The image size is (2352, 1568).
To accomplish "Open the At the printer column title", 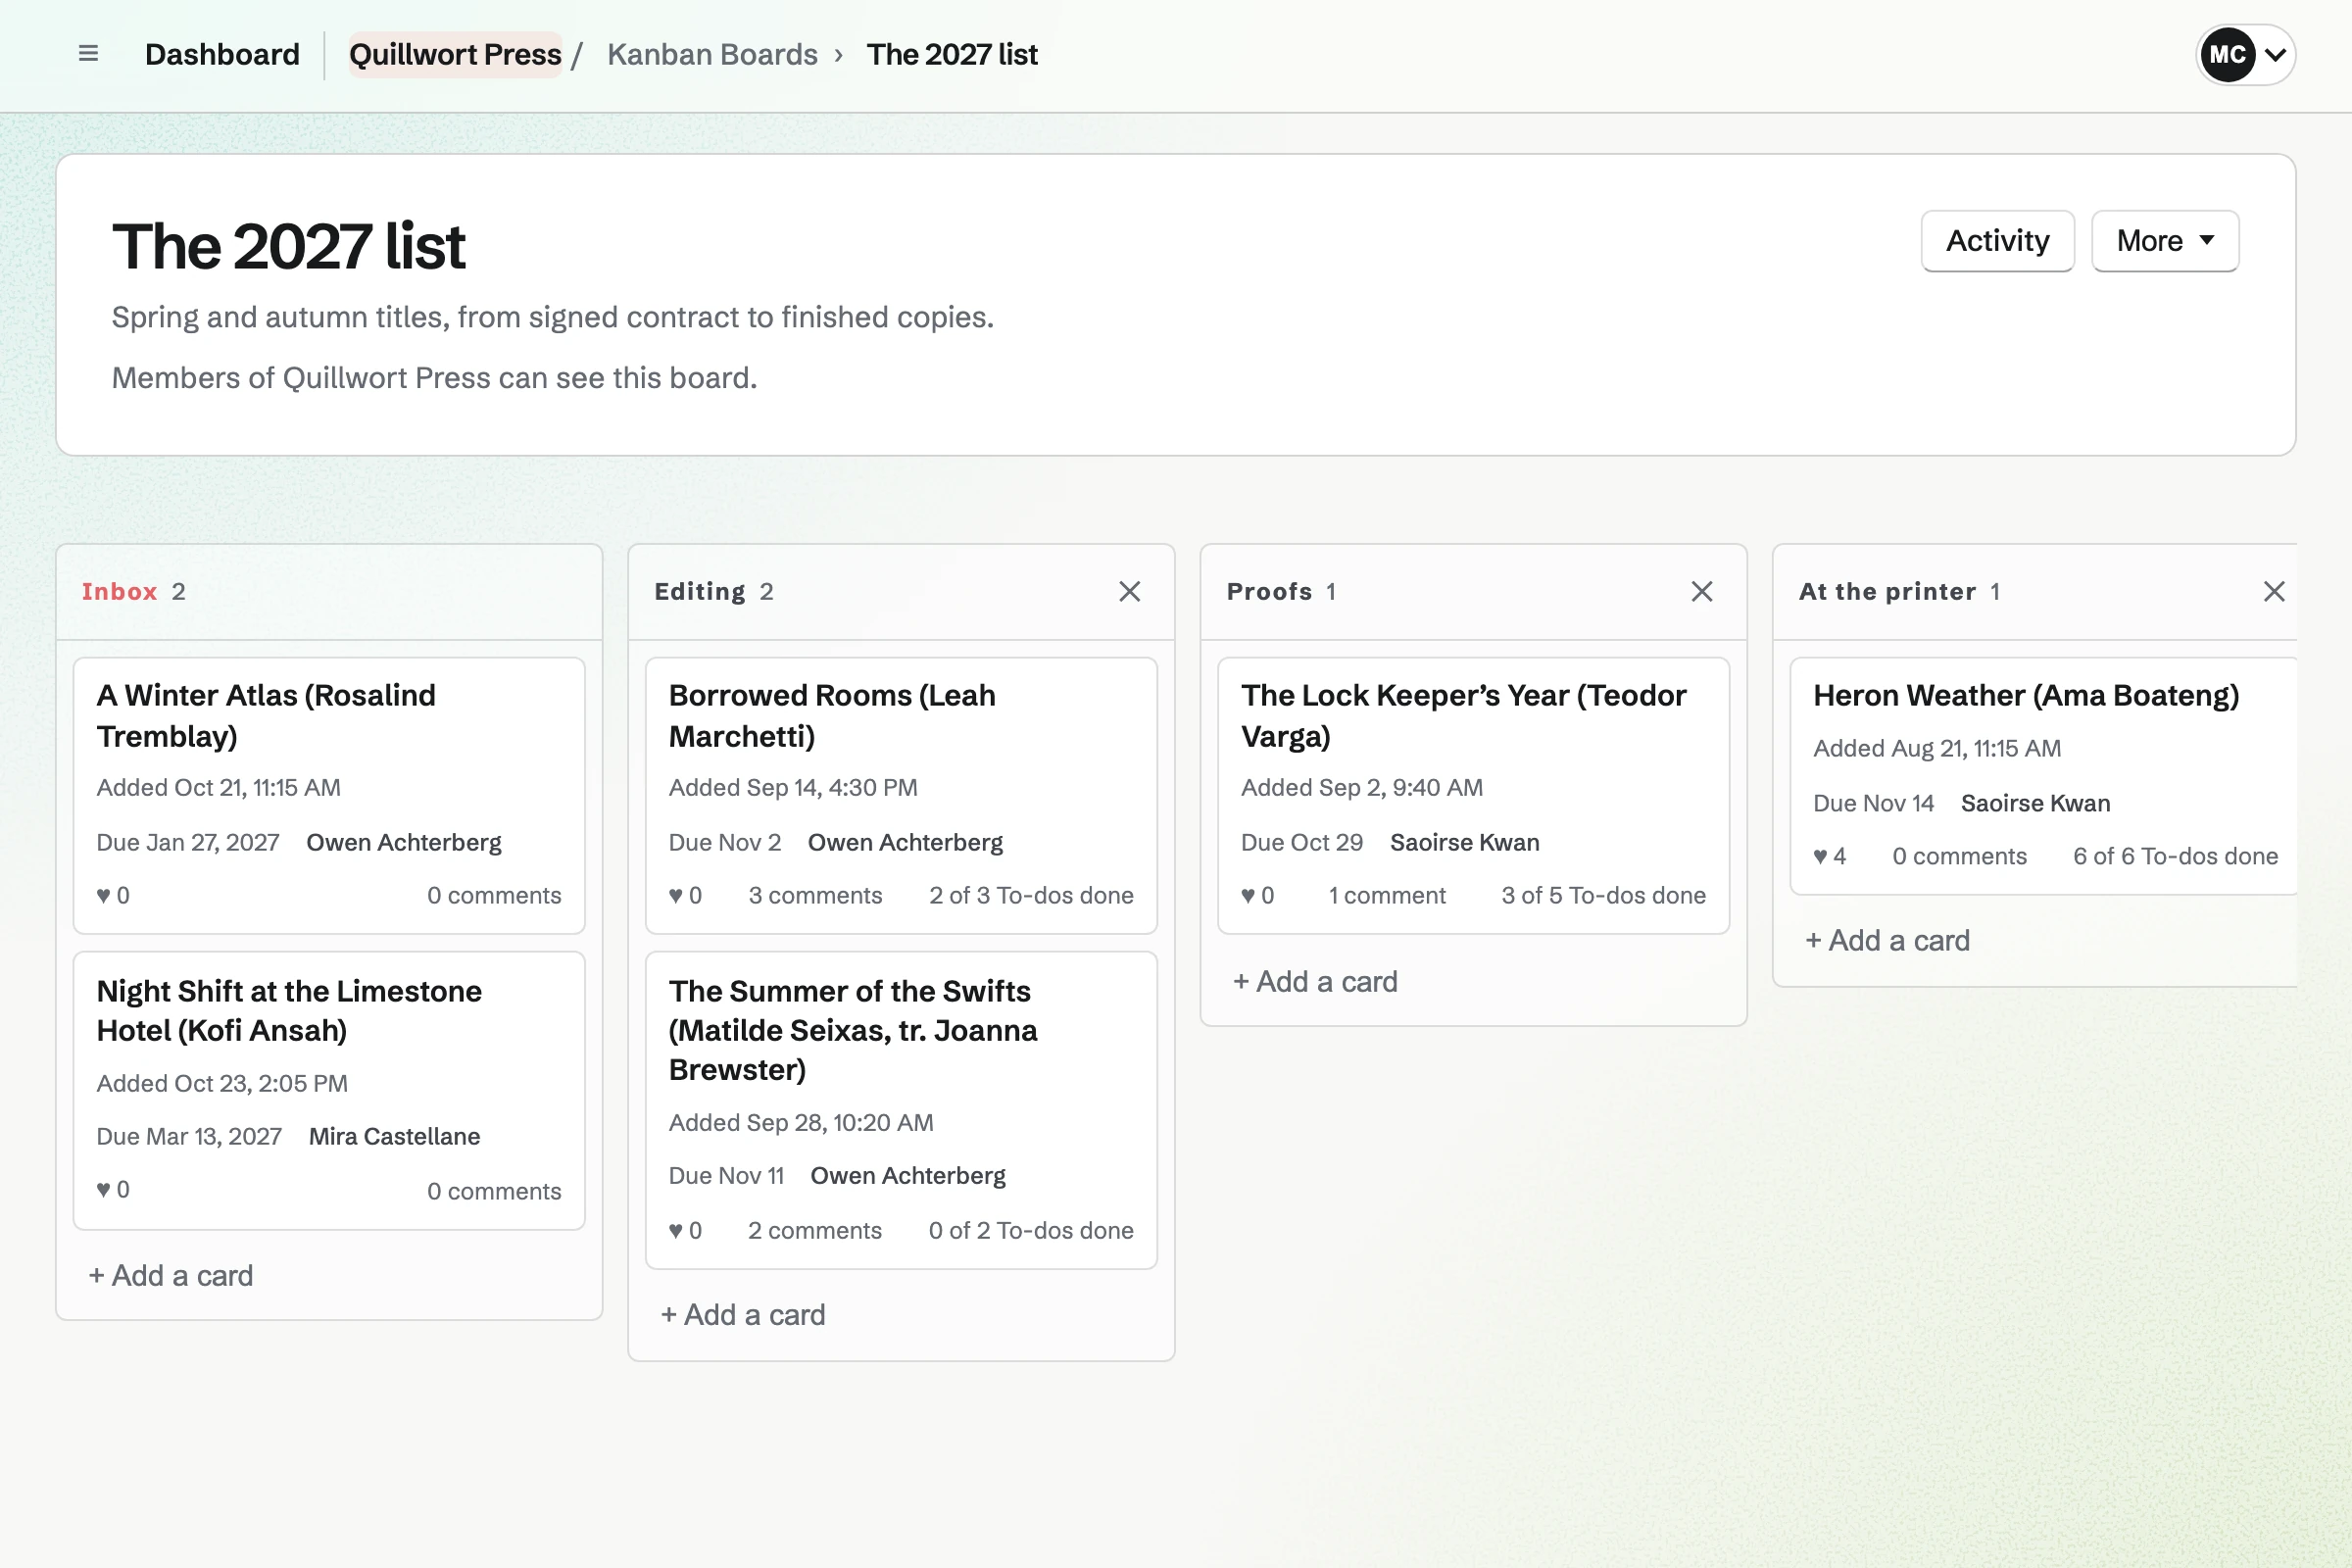I will [1888, 591].
